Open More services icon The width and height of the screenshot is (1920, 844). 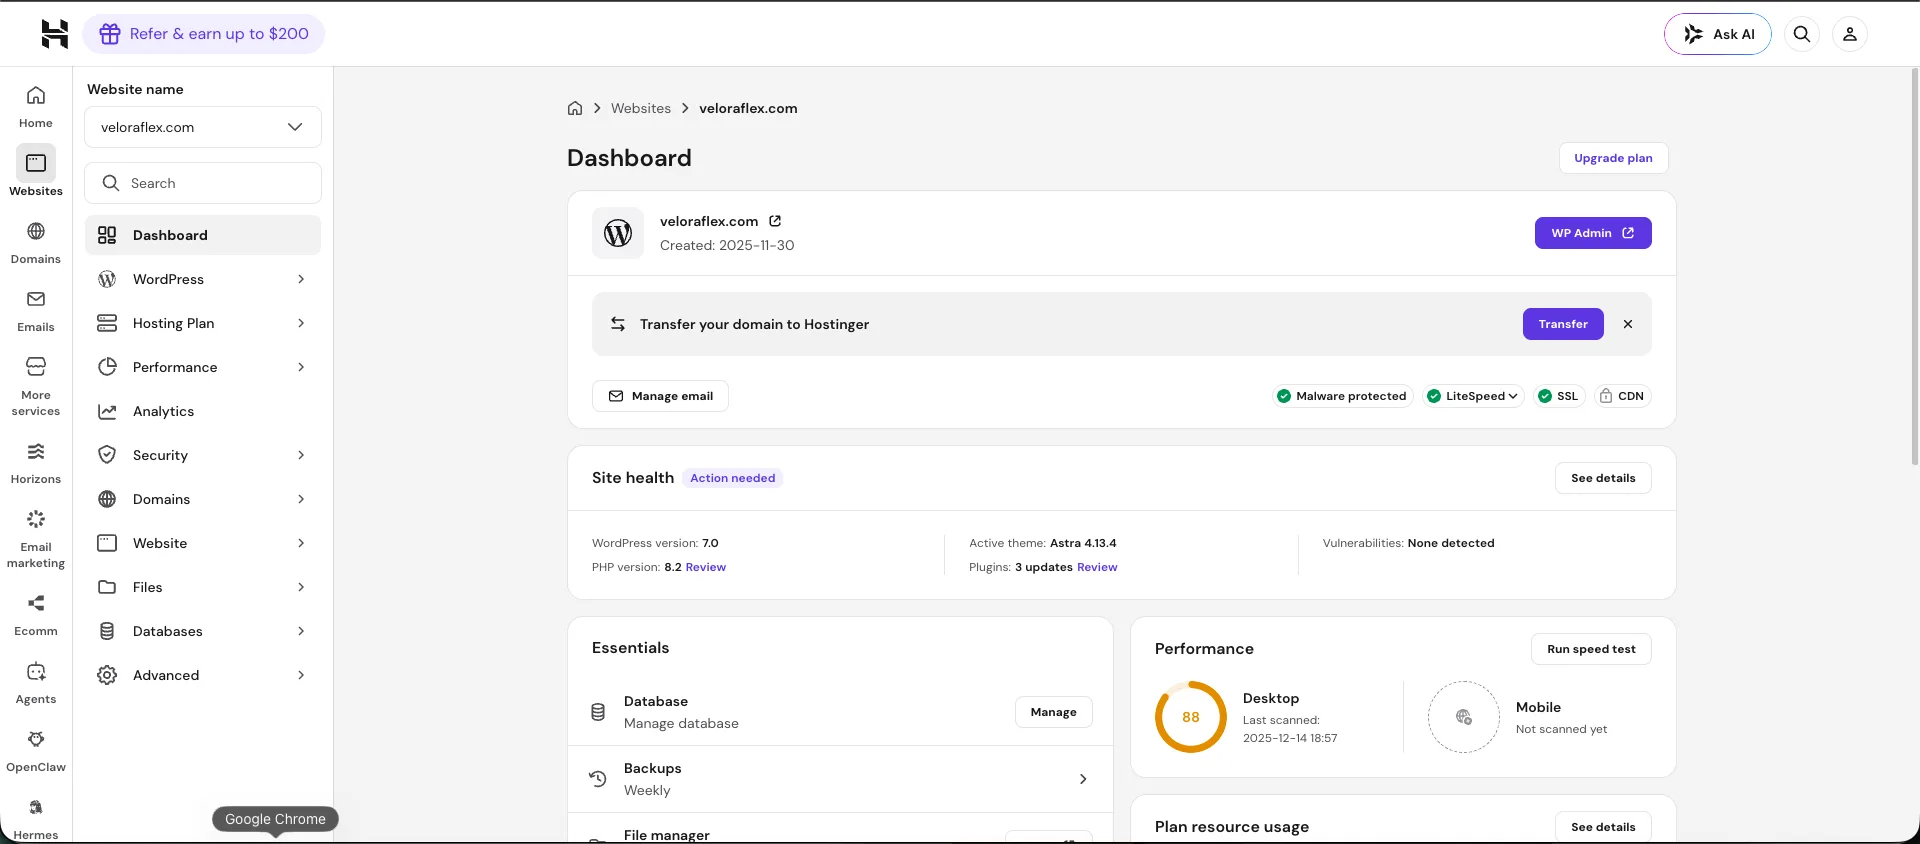coord(36,366)
